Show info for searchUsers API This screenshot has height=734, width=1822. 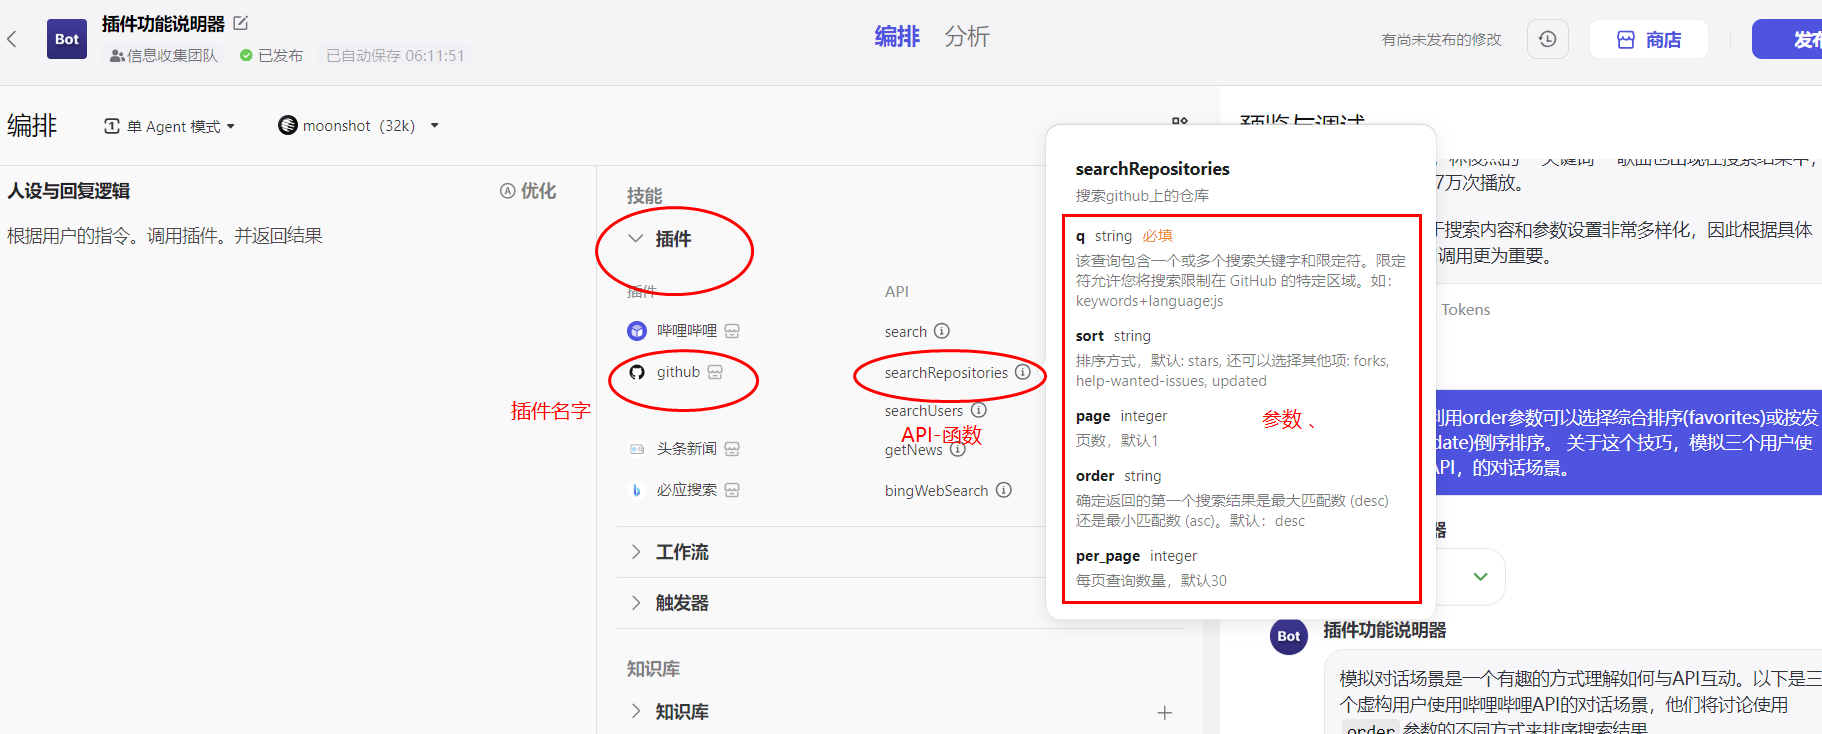tap(979, 410)
